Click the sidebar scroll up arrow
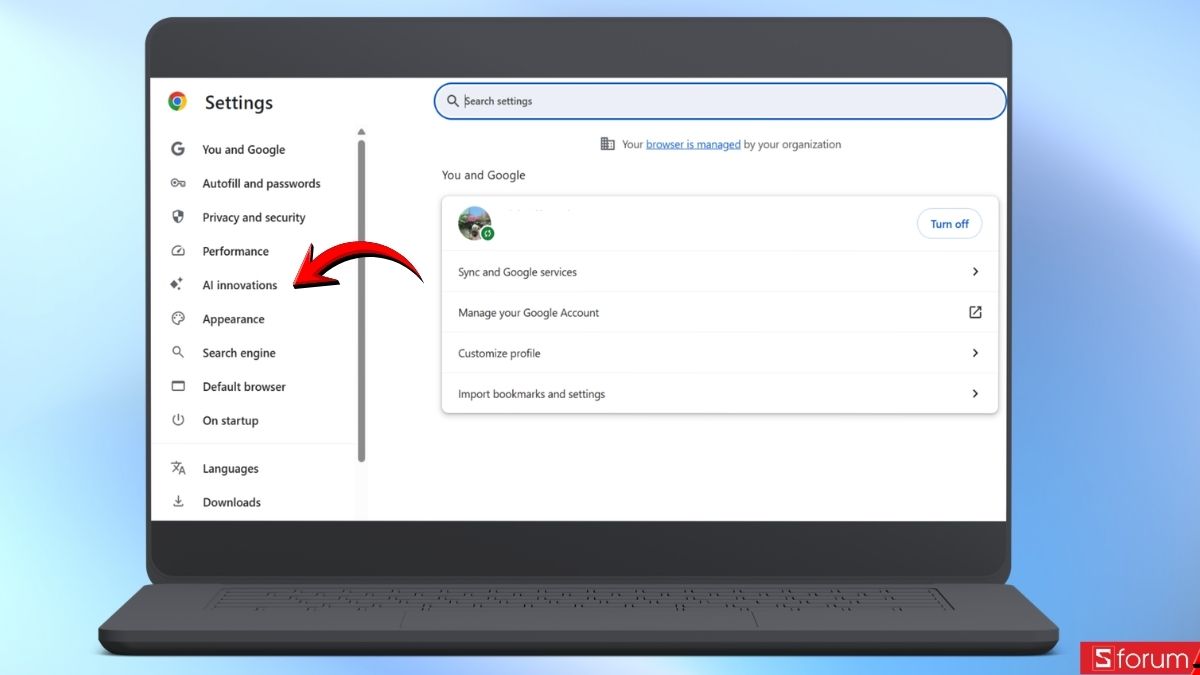This screenshot has height=675, width=1200. [x=361, y=132]
